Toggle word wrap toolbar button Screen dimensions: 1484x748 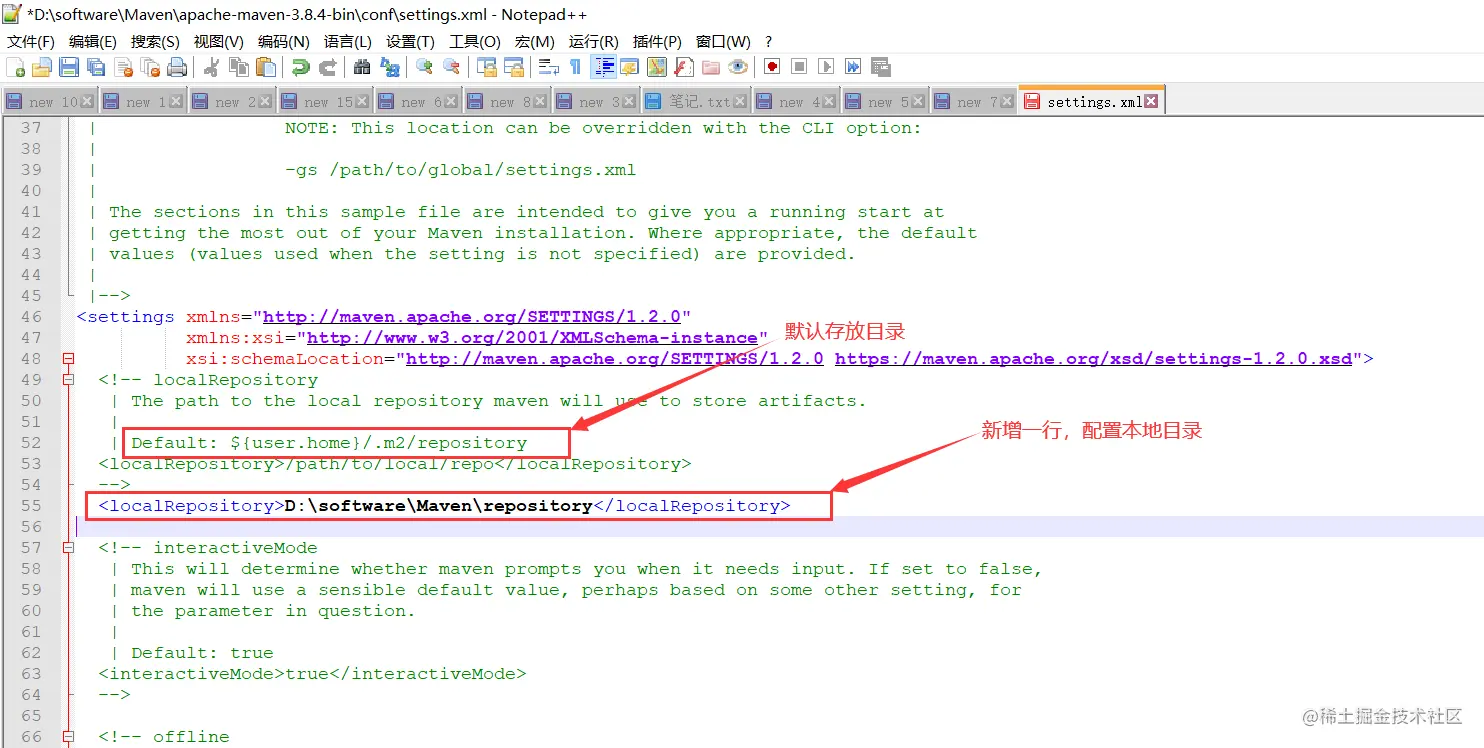[549, 67]
